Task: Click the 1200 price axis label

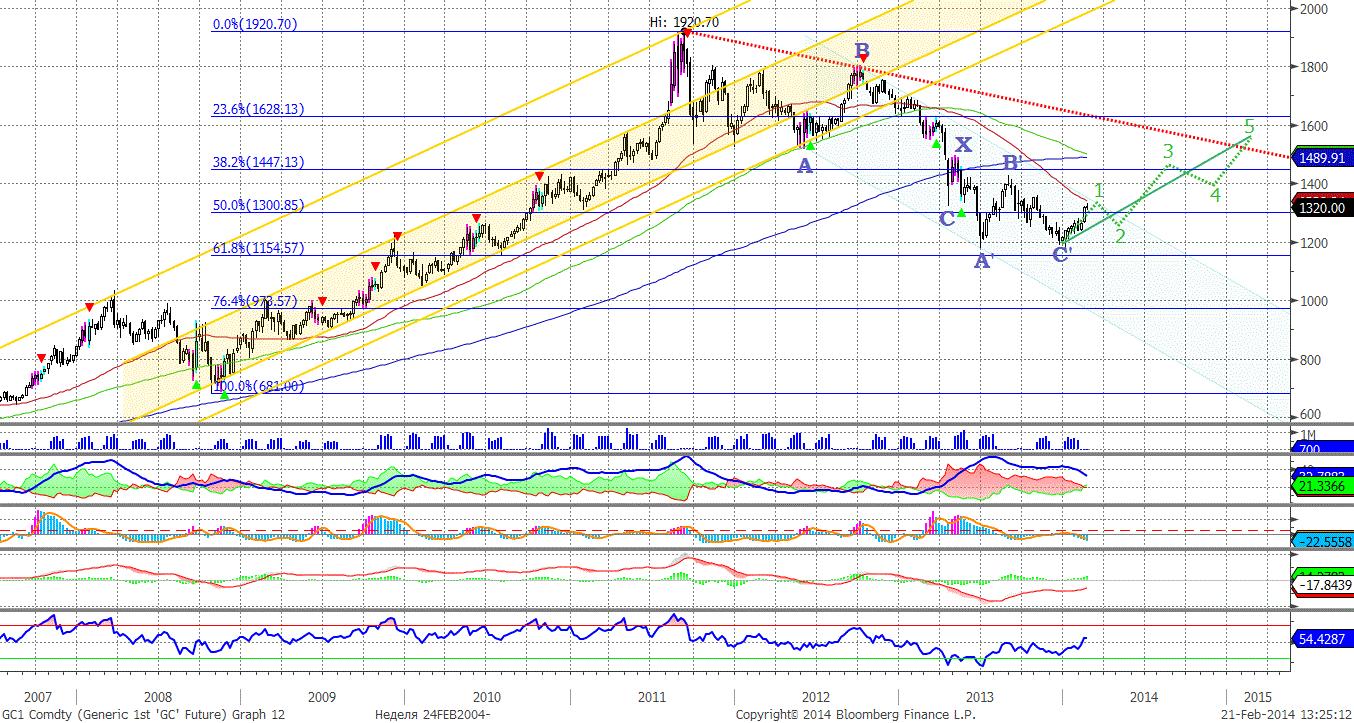Action: pos(1314,243)
